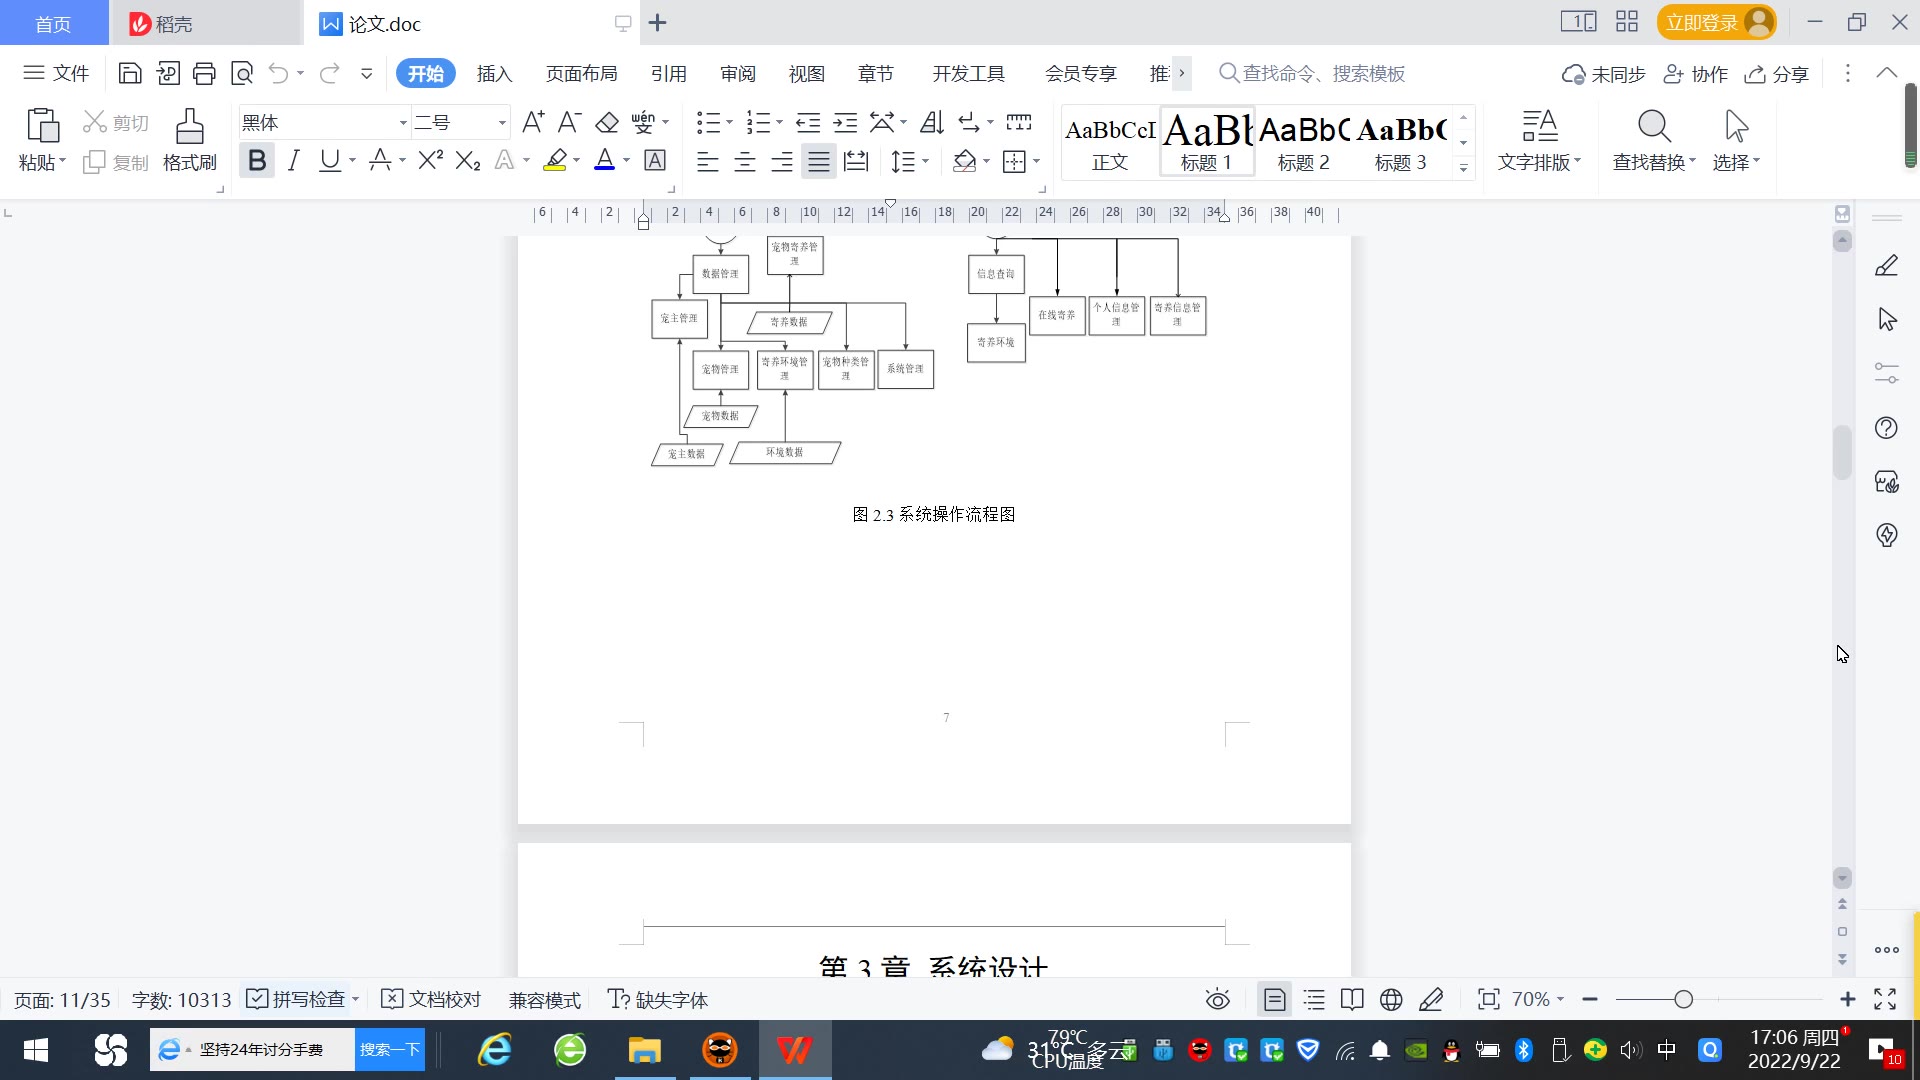
Task: Click the Redo arrow icon
Action: coord(329,73)
